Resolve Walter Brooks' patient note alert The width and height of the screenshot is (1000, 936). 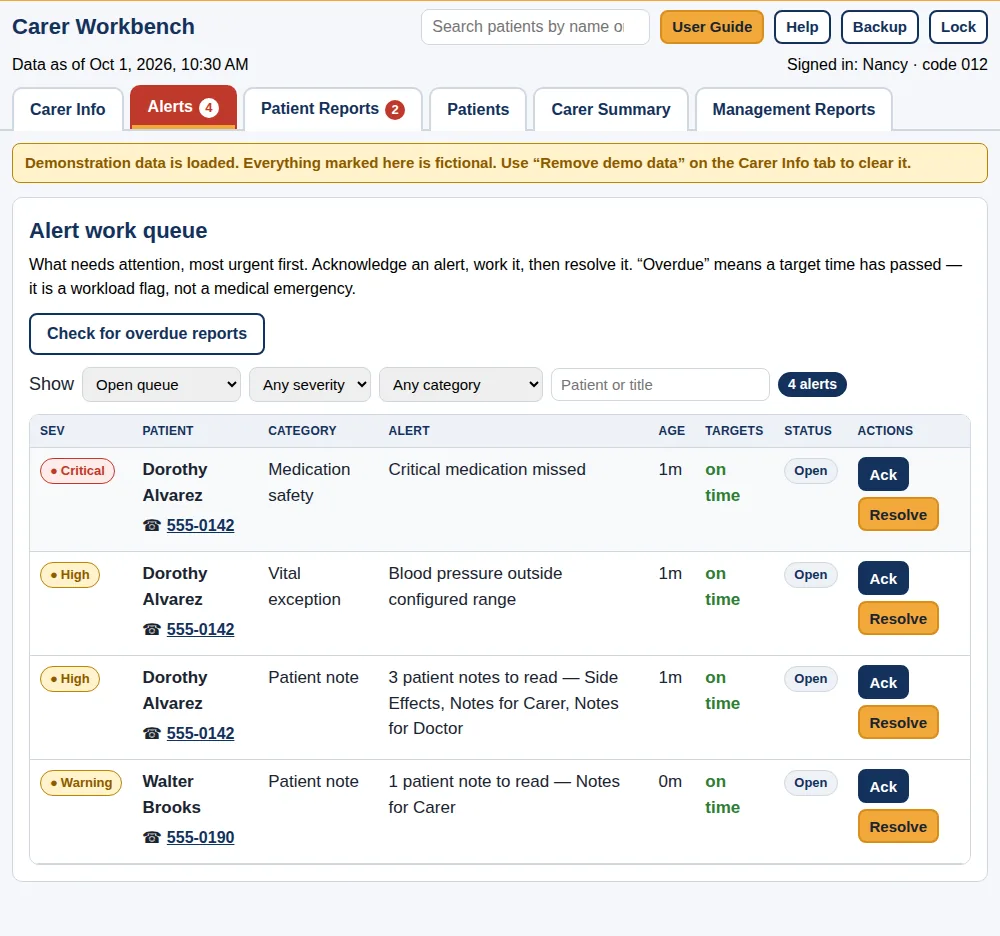[898, 826]
